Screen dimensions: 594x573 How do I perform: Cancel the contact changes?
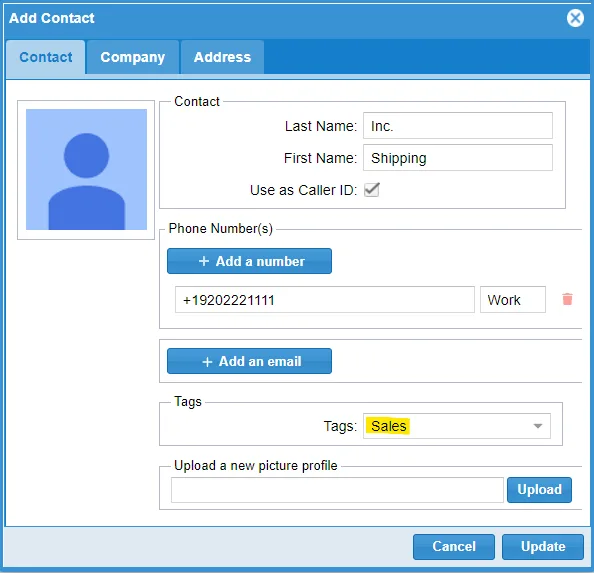pos(453,546)
